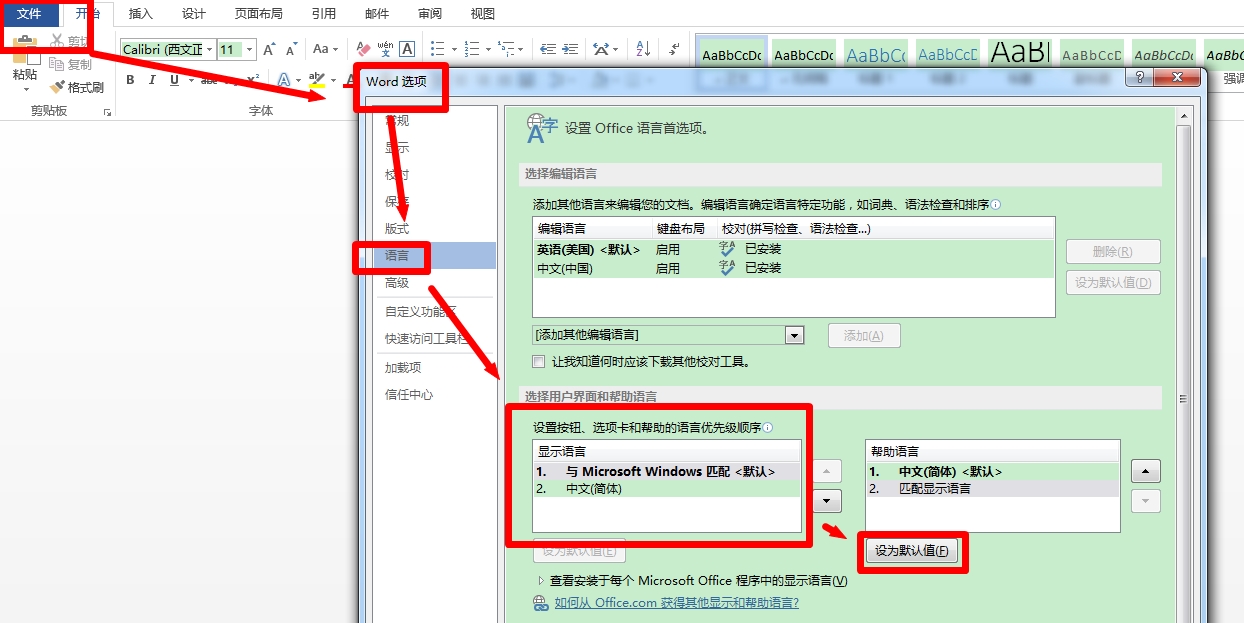Image resolution: width=1244 pixels, height=623 pixels.
Task: Apply character border with boxed A icon
Action: point(407,49)
